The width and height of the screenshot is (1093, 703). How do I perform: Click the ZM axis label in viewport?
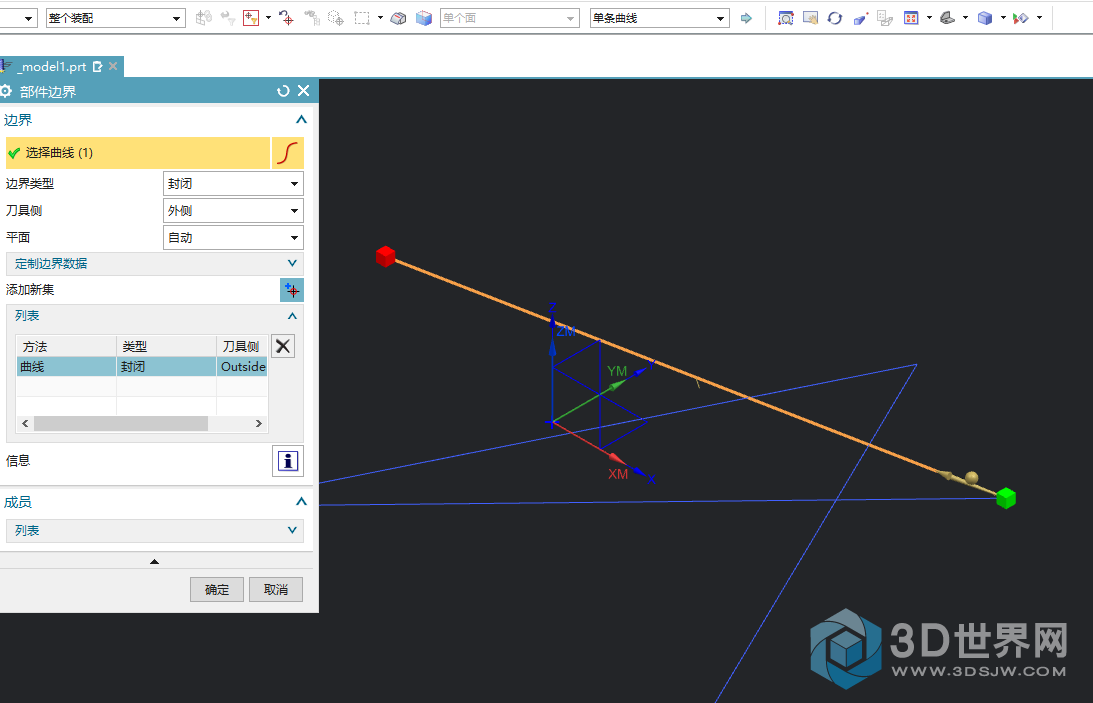pos(566,332)
